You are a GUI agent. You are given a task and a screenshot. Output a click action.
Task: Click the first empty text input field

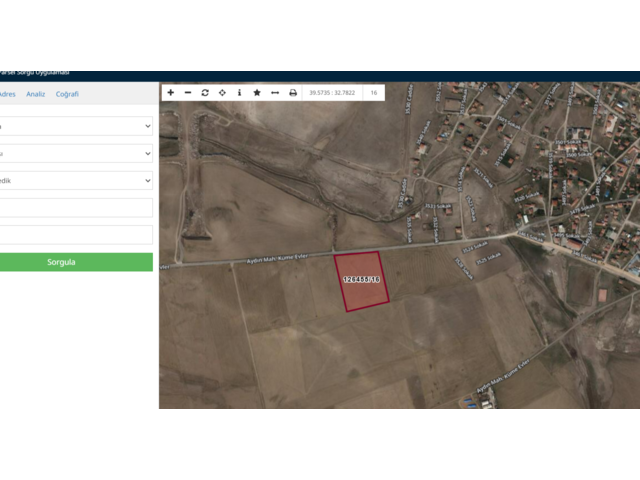(75, 208)
